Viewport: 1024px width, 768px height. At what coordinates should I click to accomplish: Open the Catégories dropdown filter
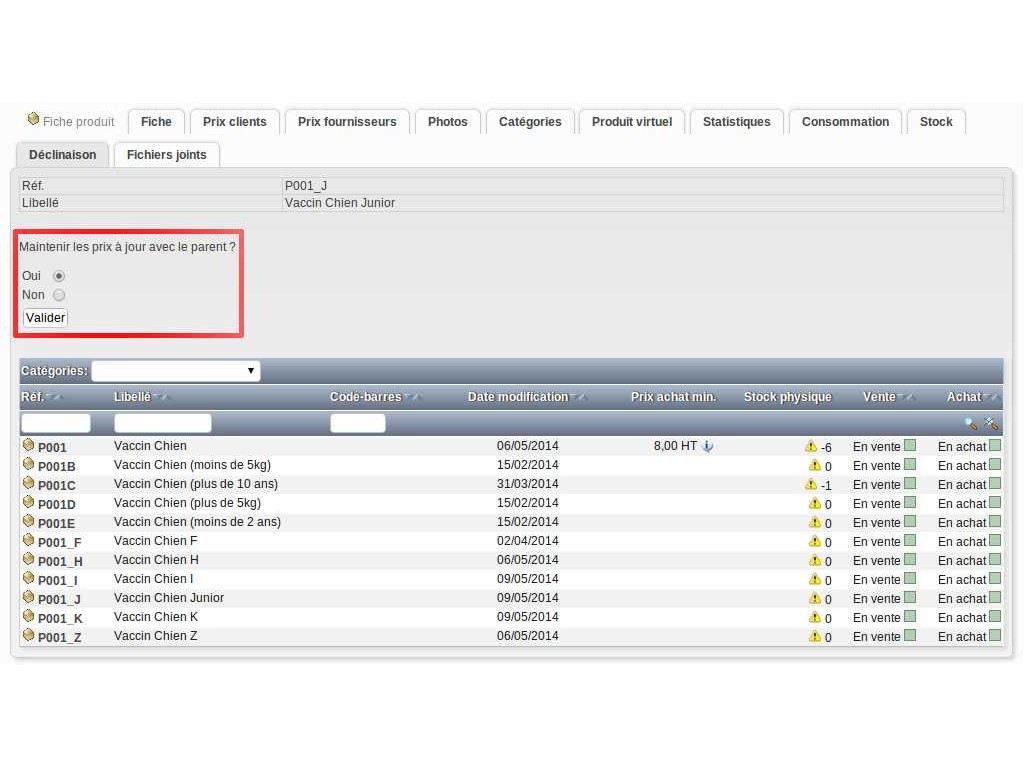pos(176,371)
